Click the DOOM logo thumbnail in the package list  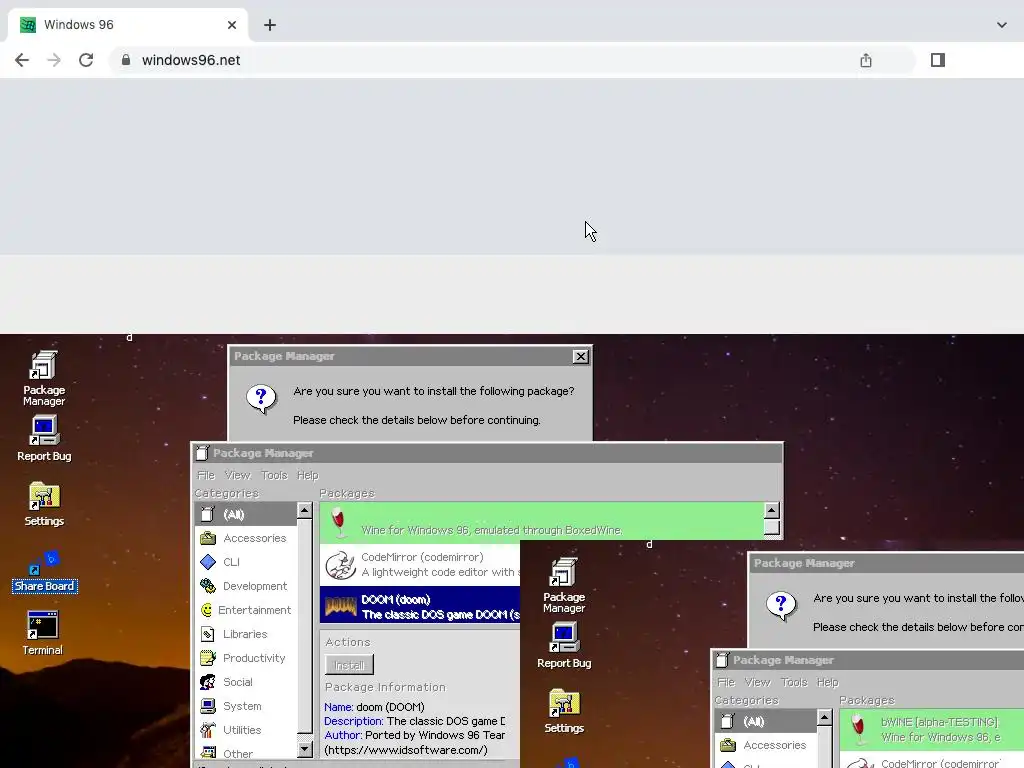pos(340,606)
